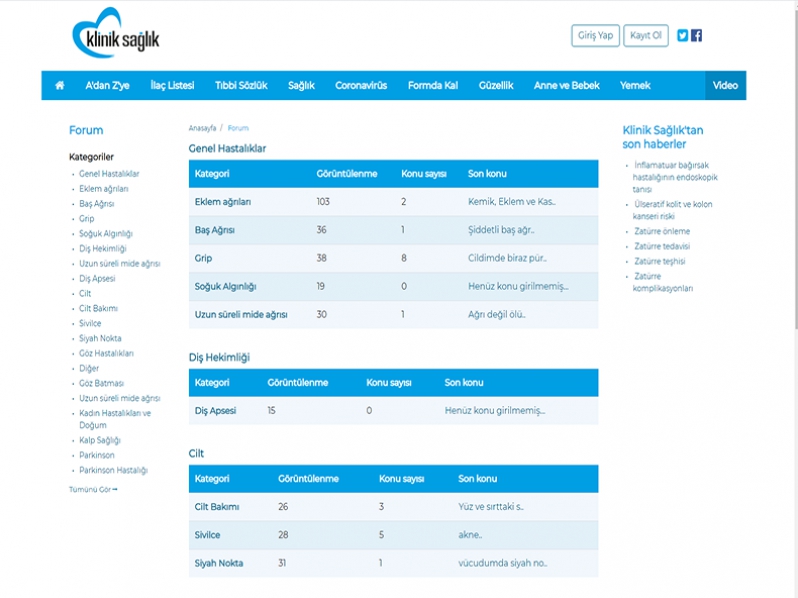Open news 'Ülseratif kolit ve kolon kanseri riski'
Screen dimensions: 798x598
pyautogui.click(x=672, y=210)
